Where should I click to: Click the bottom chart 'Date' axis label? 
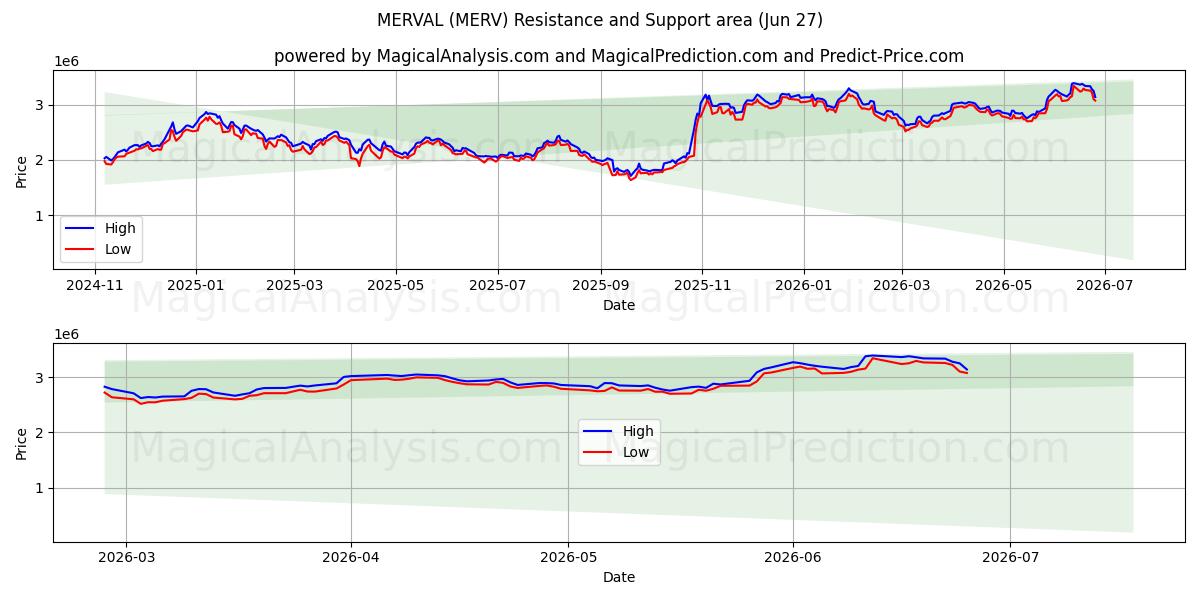click(x=619, y=577)
